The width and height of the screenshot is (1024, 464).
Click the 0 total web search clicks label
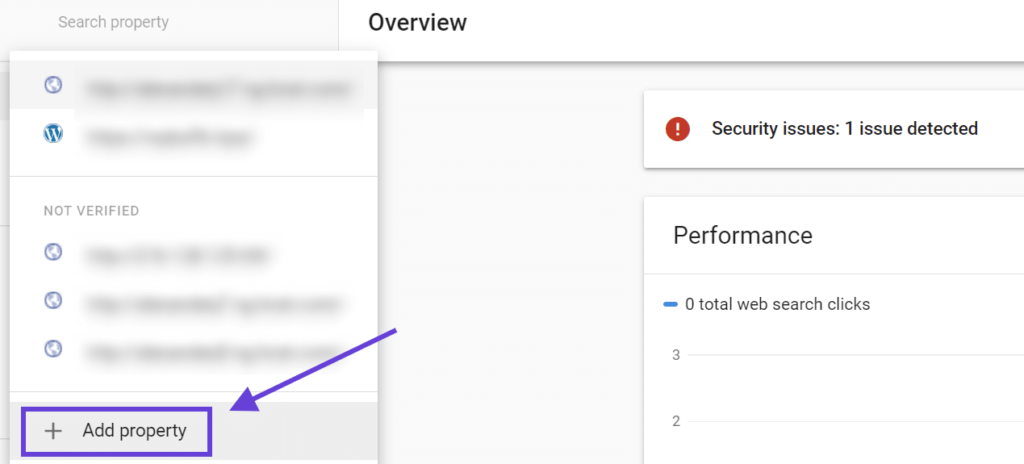(x=777, y=304)
